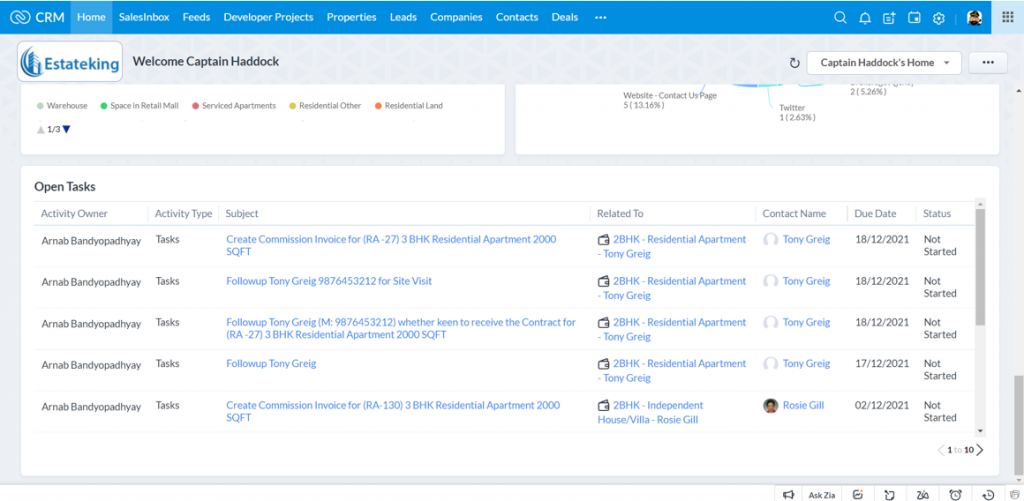Click the Related To column header
The width and height of the screenshot is (1024, 501).
pyautogui.click(x=620, y=214)
